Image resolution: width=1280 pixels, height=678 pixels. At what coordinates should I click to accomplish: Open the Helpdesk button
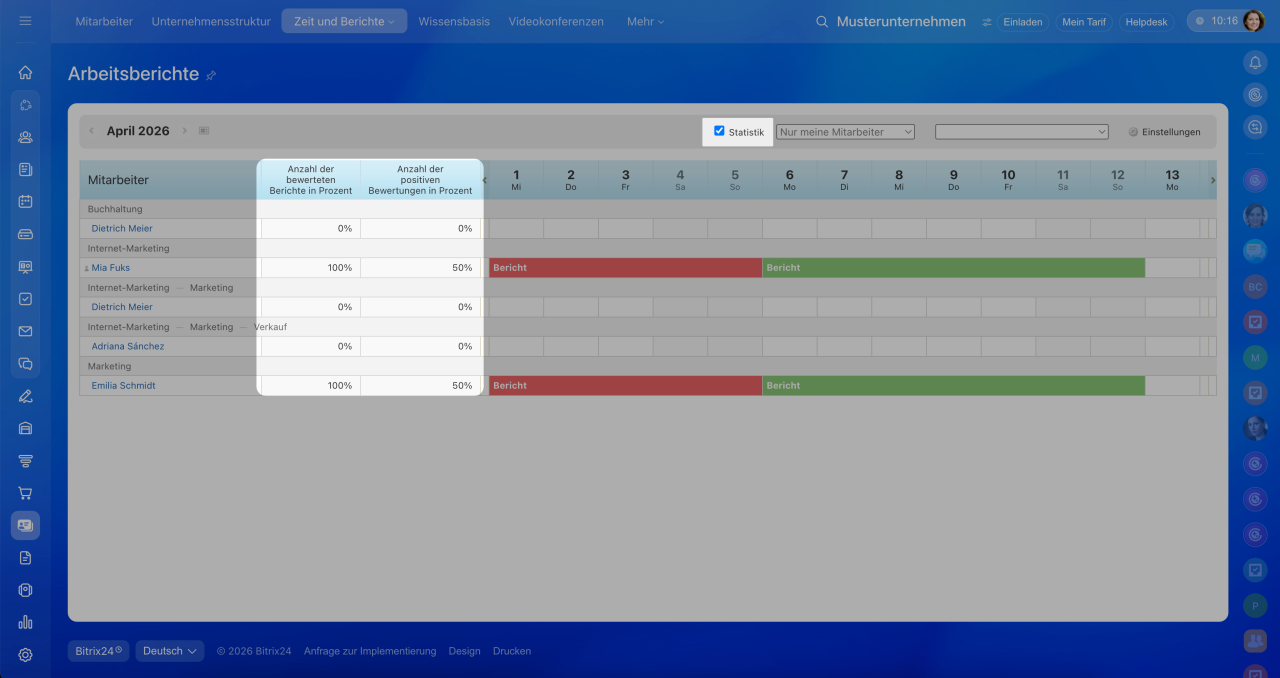click(x=1146, y=21)
